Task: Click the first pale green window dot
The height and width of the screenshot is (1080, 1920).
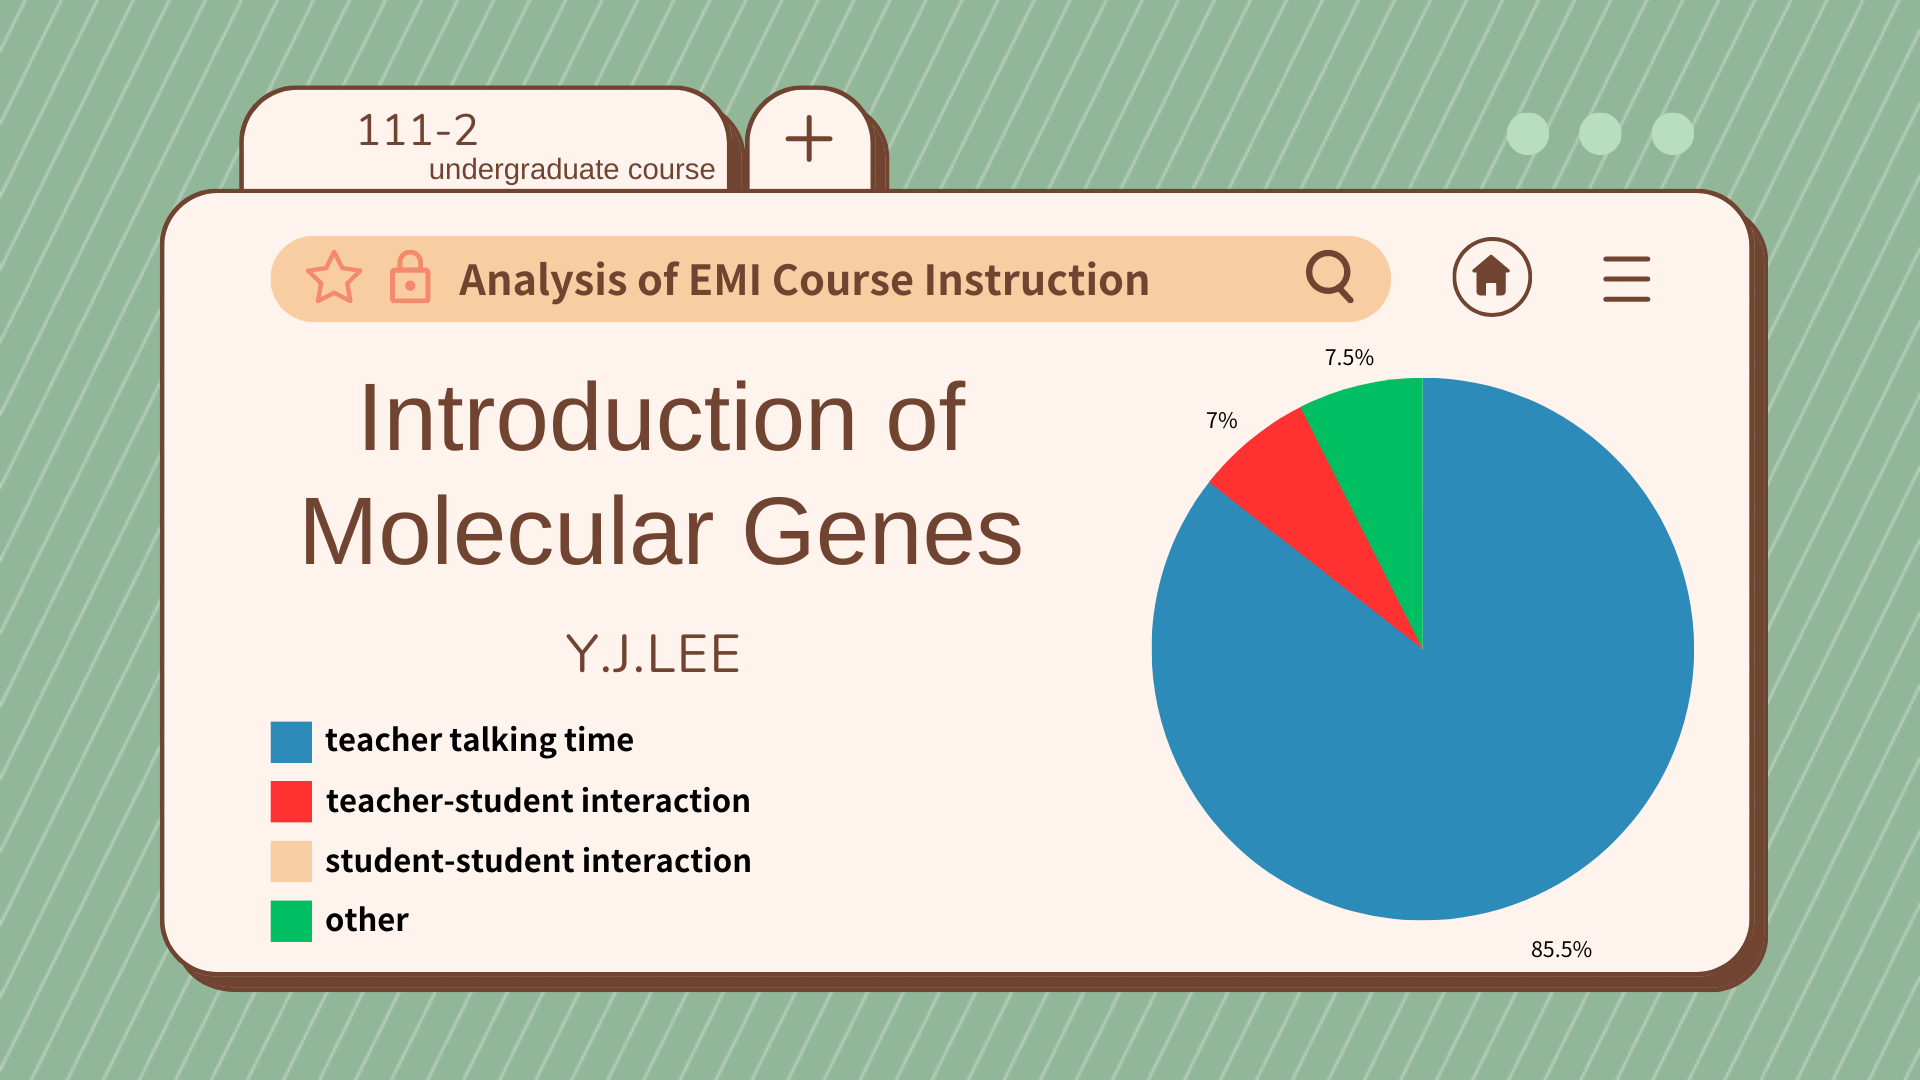Action: tap(1527, 134)
